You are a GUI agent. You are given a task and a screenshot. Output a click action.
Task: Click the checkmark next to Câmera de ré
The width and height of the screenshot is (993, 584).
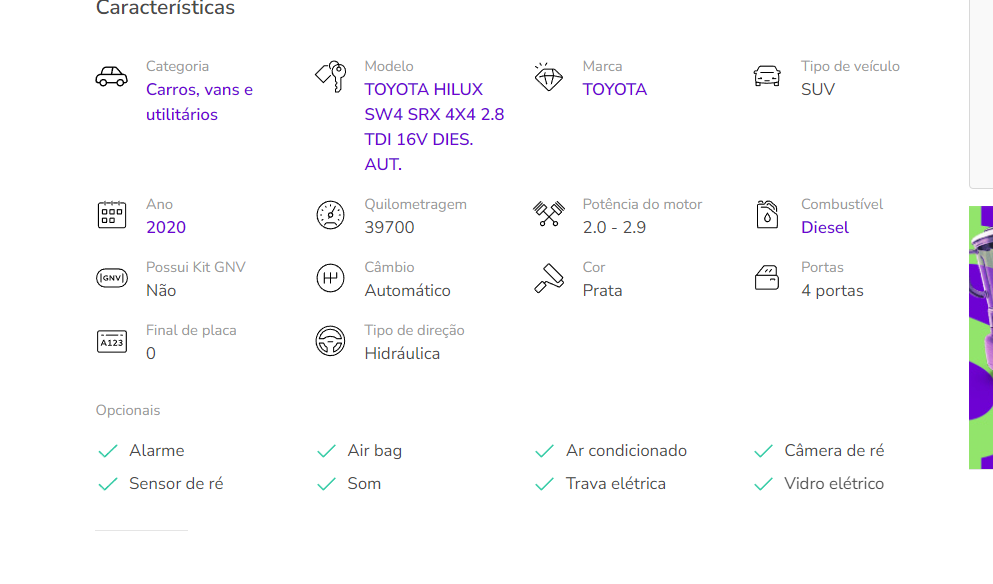763,451
